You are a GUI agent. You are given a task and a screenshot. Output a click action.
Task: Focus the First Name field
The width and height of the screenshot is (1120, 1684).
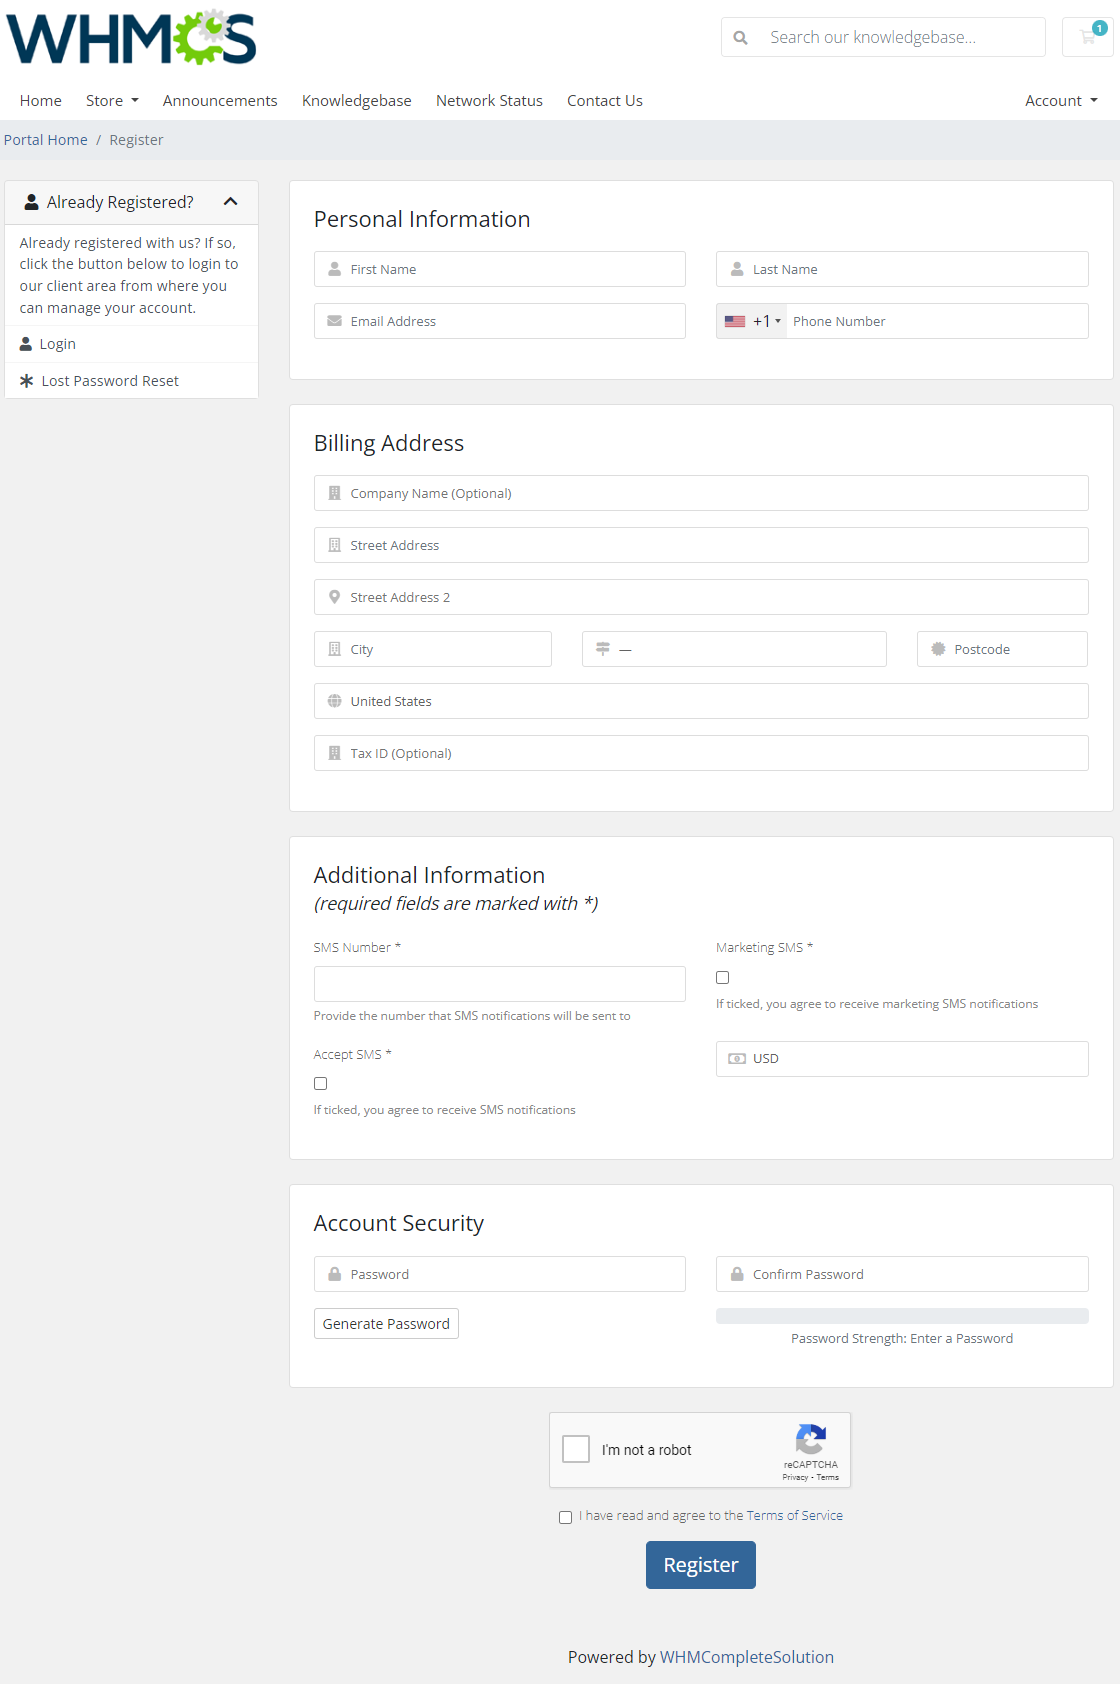(500, 269)
